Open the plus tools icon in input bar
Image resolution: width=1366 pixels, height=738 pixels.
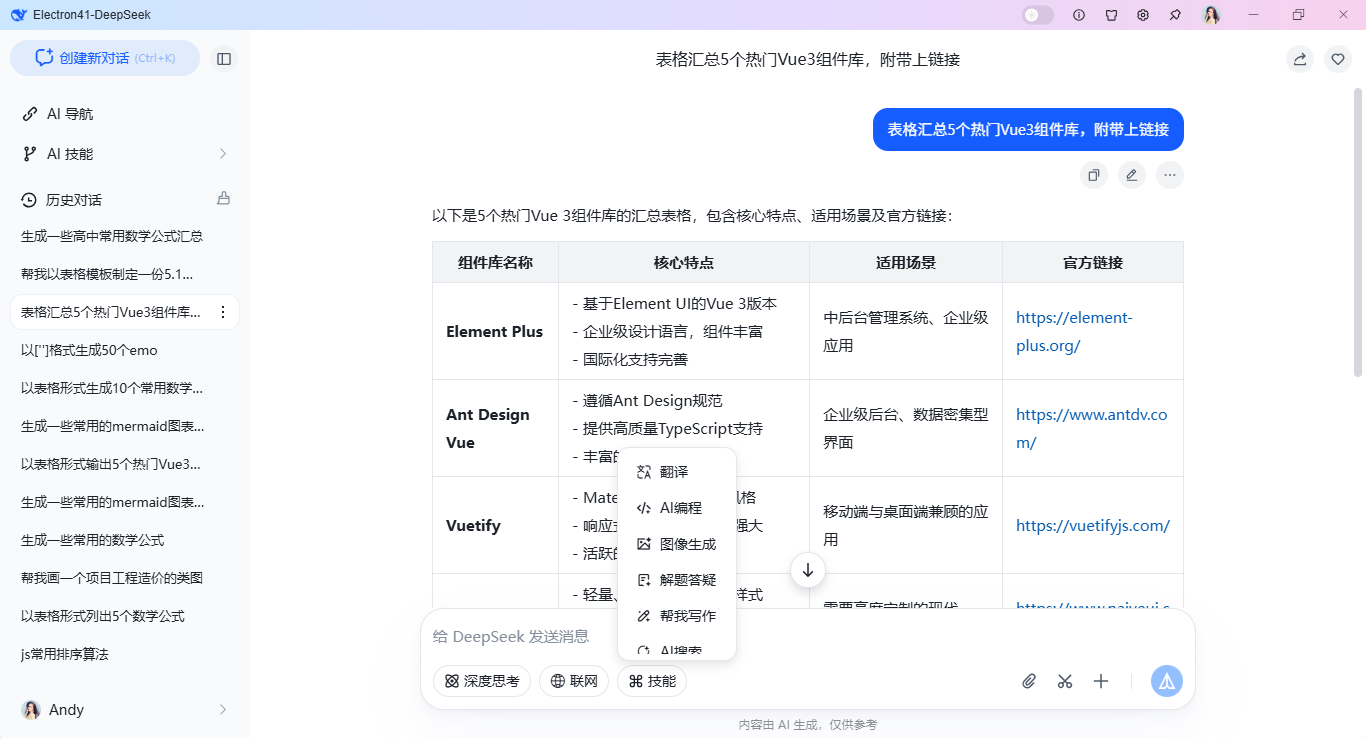1101,680
